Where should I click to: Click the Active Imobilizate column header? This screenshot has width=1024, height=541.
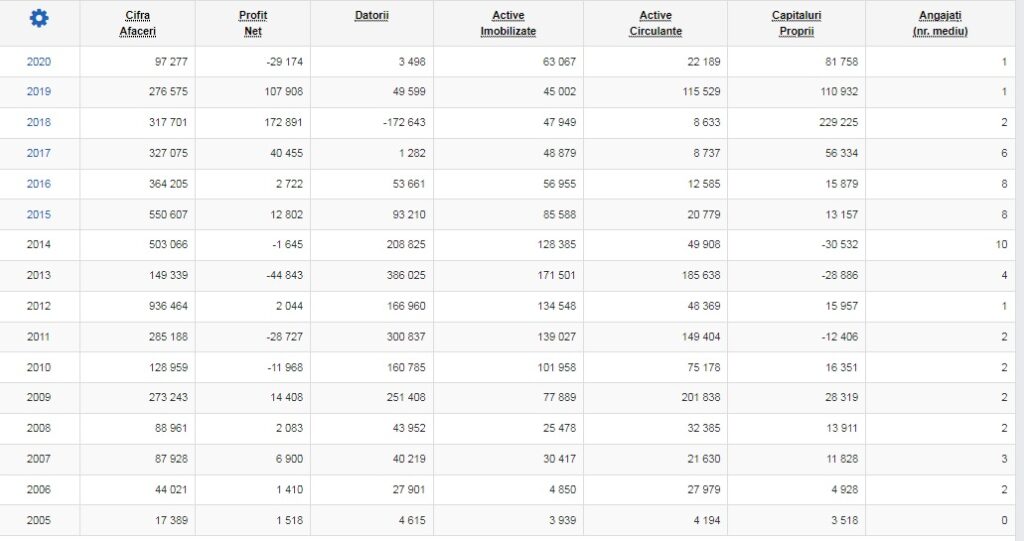(508, 23)
